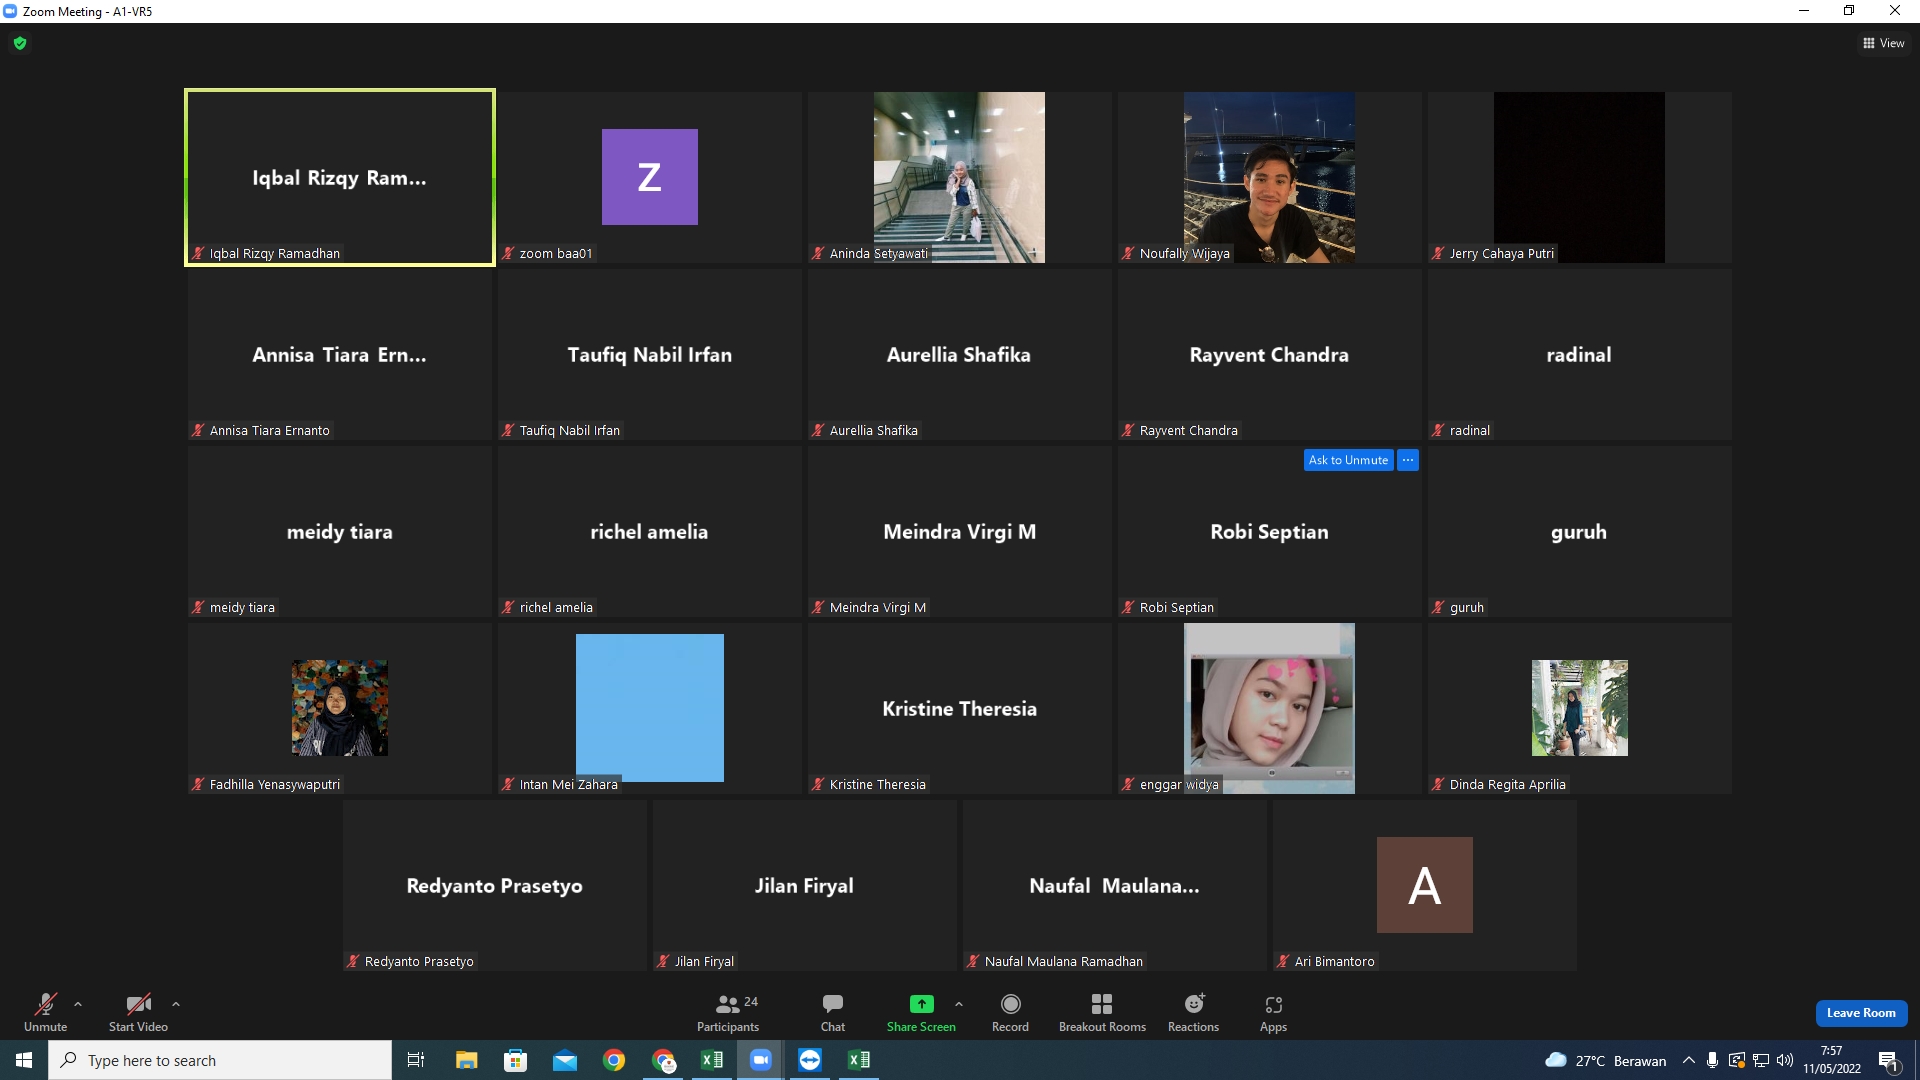
Task: Click the taskbar search box
Action: (220, 1060)
